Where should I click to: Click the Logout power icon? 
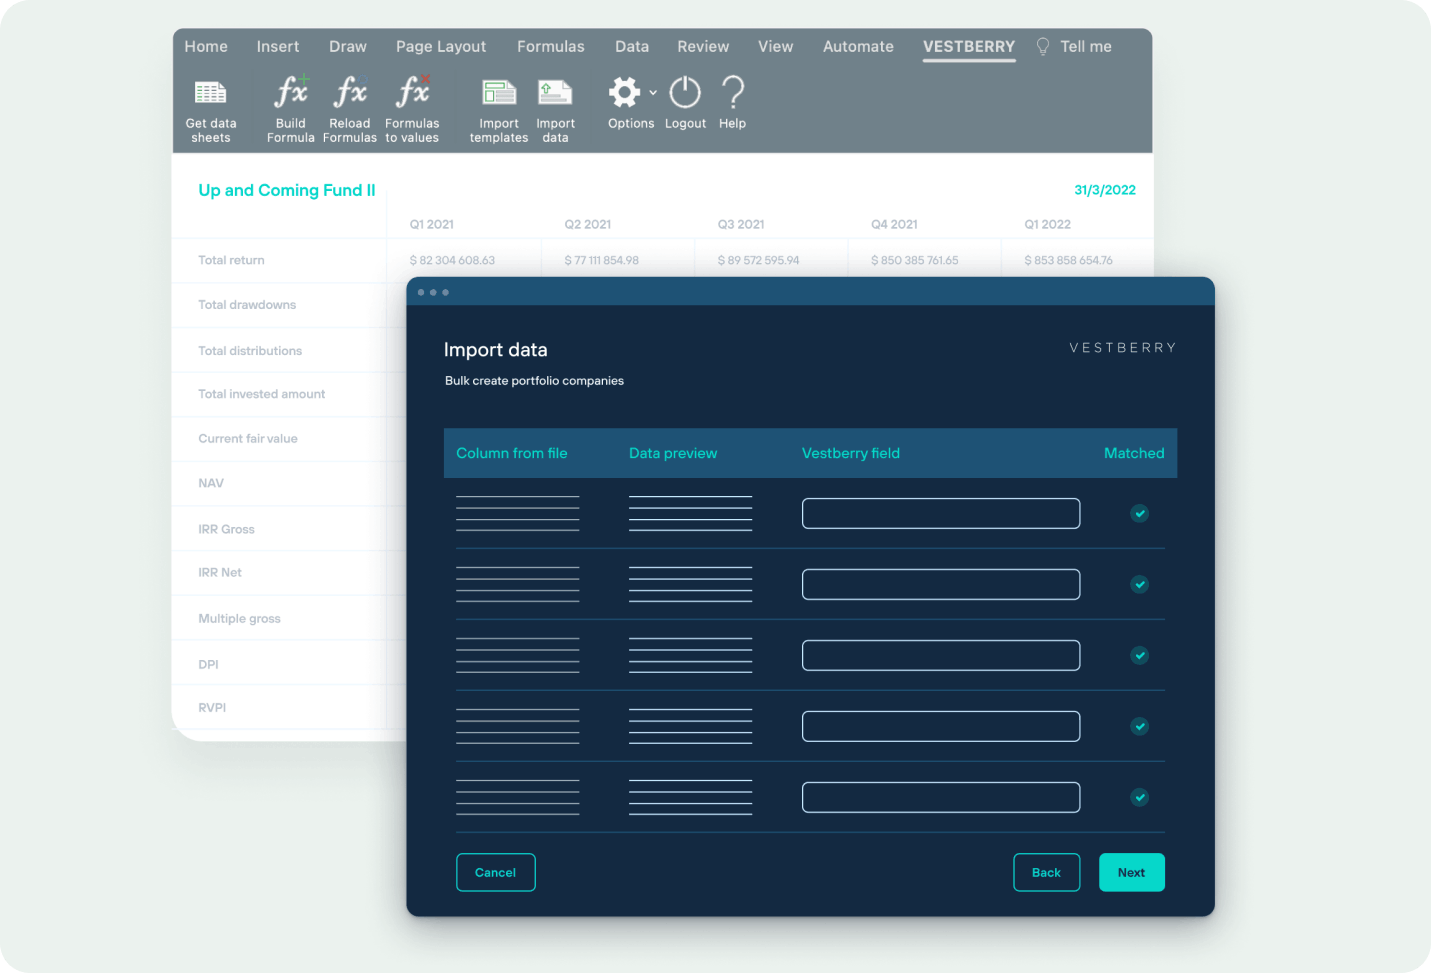[x=685, y=93]
